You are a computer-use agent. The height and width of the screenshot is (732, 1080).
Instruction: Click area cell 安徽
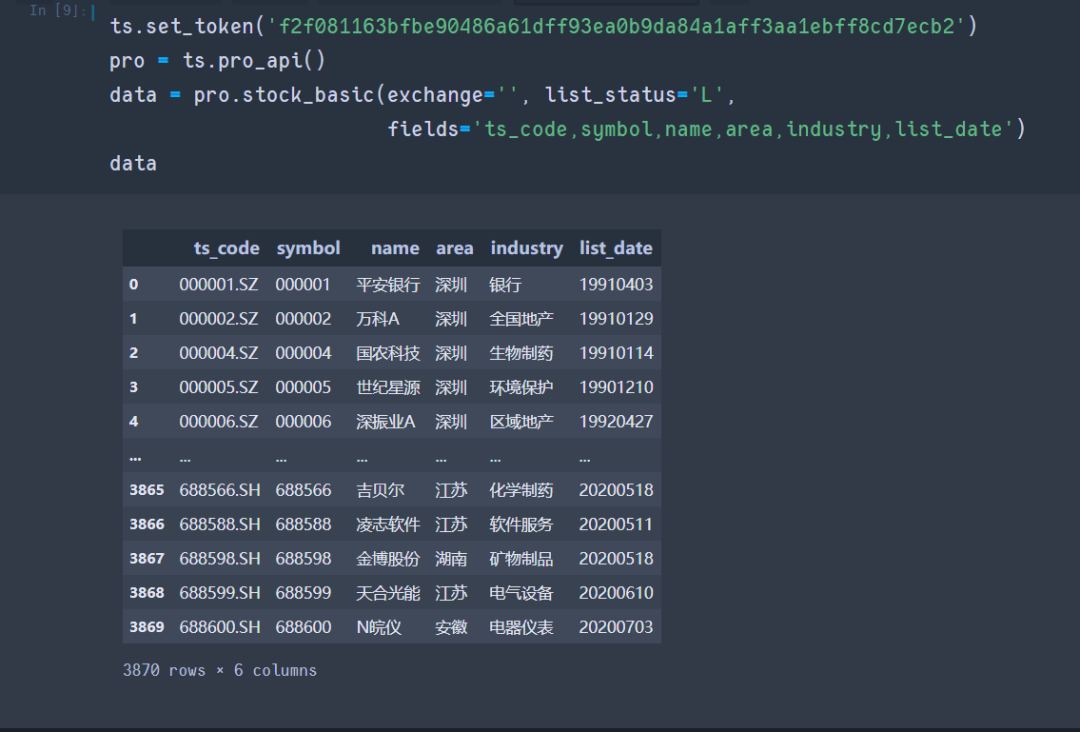[x=451, y=627]
